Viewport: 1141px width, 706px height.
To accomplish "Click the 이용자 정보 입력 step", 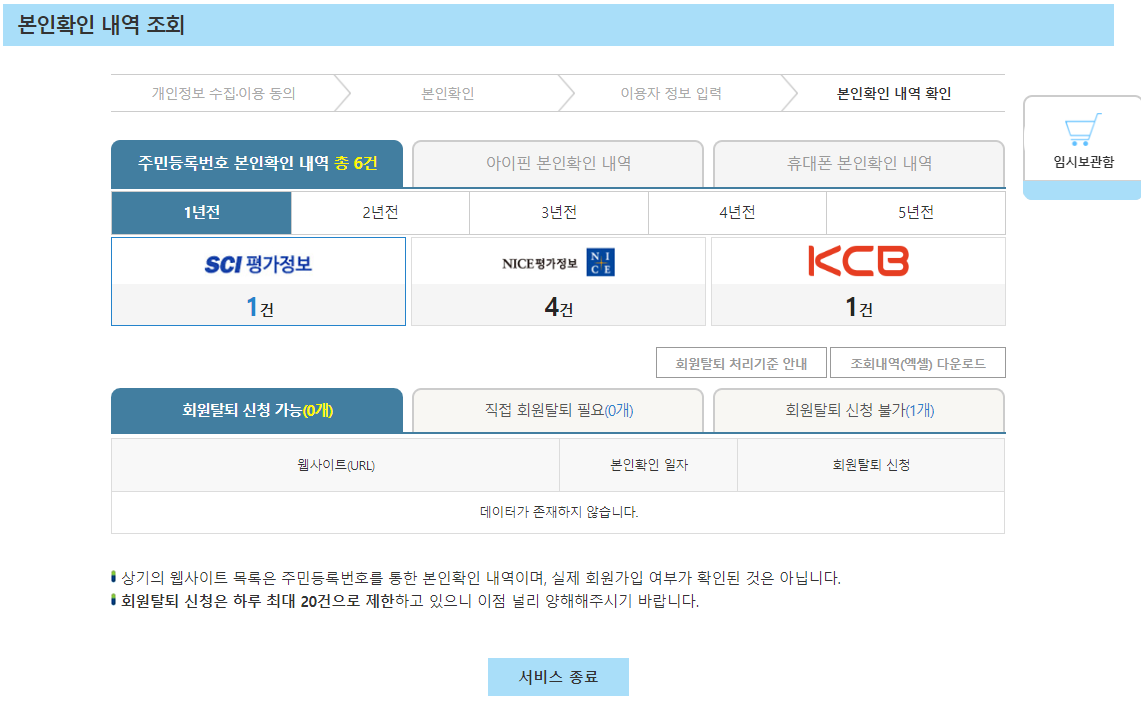I will [671, 93].
